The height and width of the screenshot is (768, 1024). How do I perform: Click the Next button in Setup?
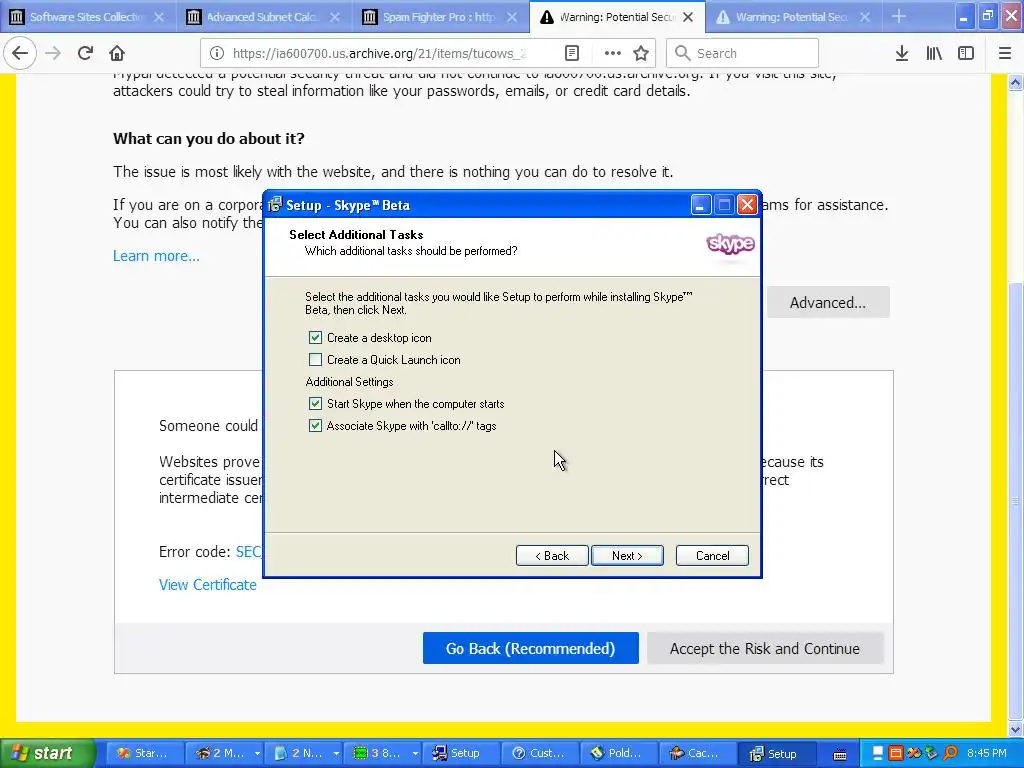pos(627,556)
